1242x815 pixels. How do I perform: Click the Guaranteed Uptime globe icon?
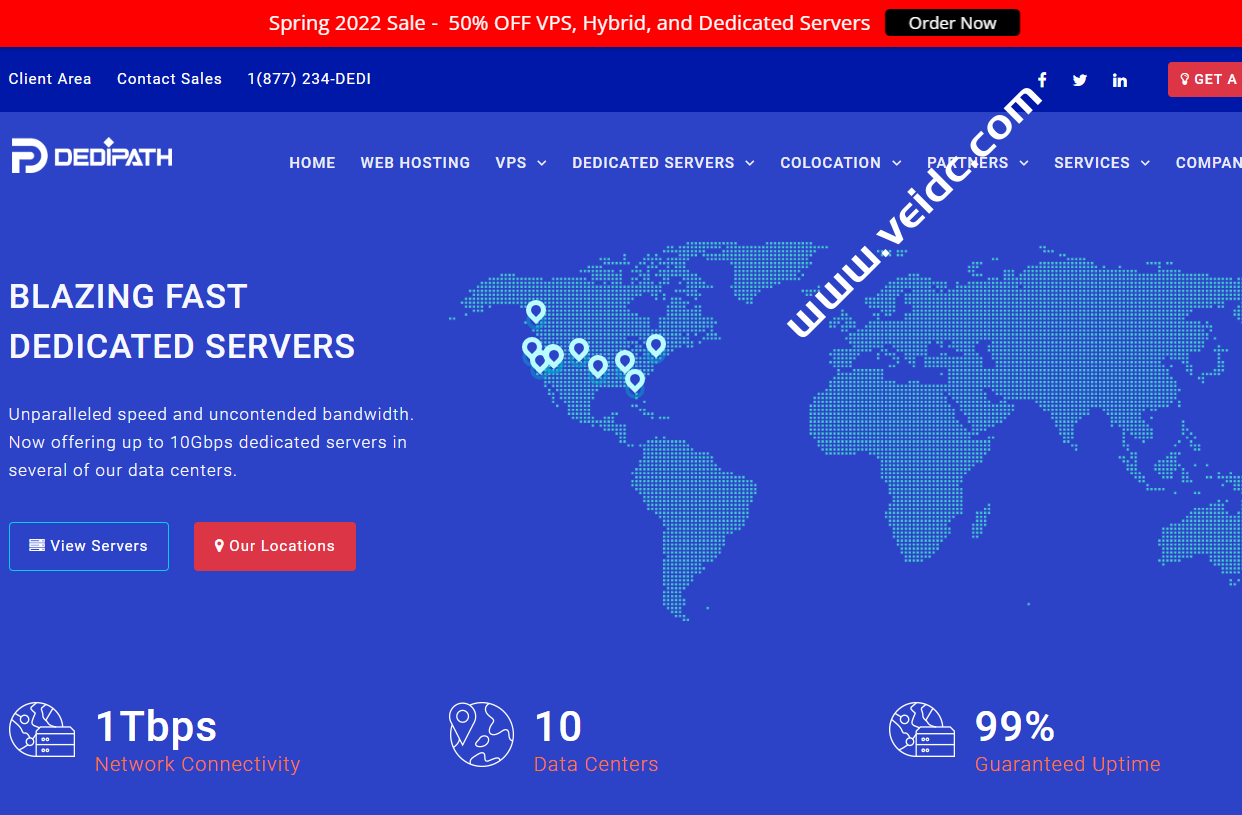coord(921,730)
